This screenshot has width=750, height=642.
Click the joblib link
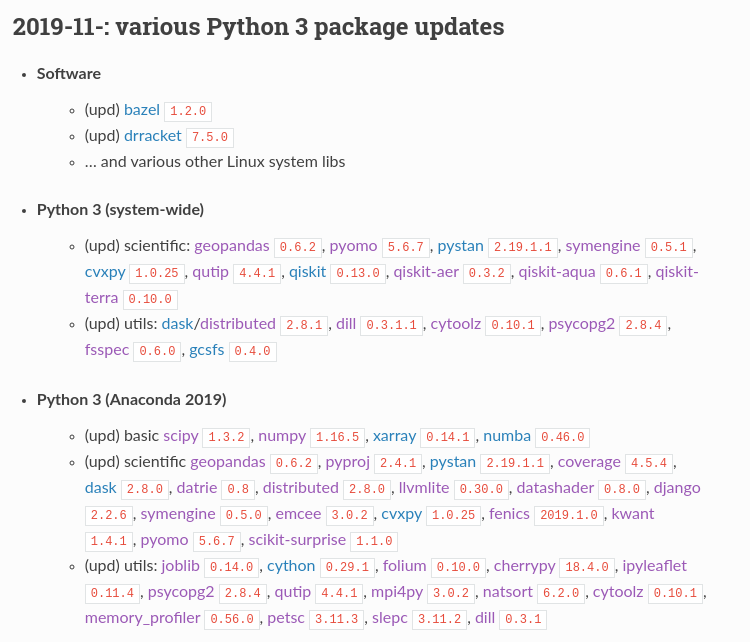180,565
